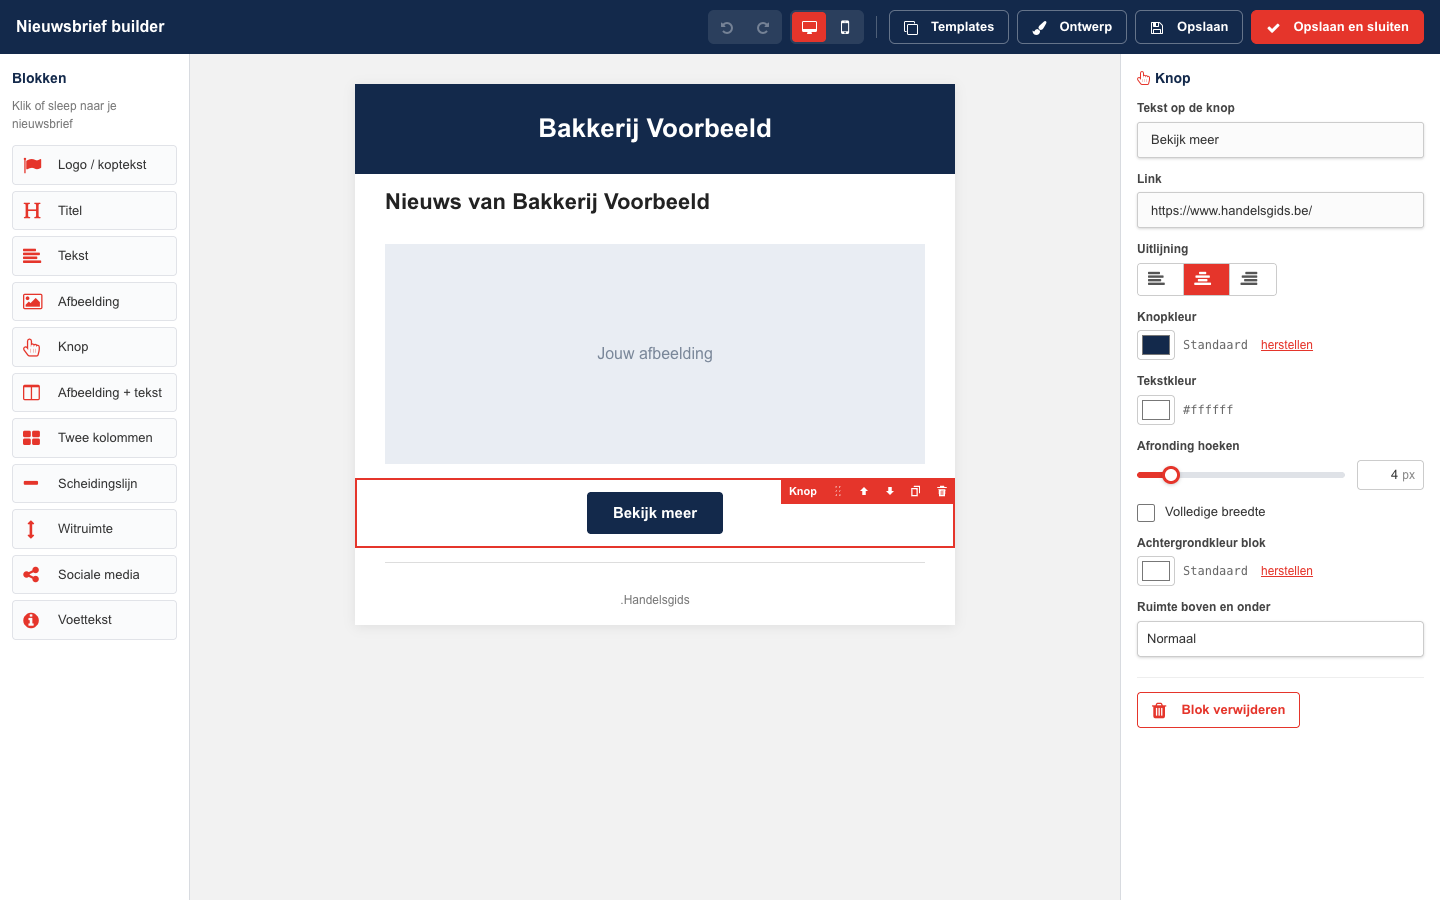1440x900 pixels.
Task: Add a Sociale media block
Action: [94, 575]
